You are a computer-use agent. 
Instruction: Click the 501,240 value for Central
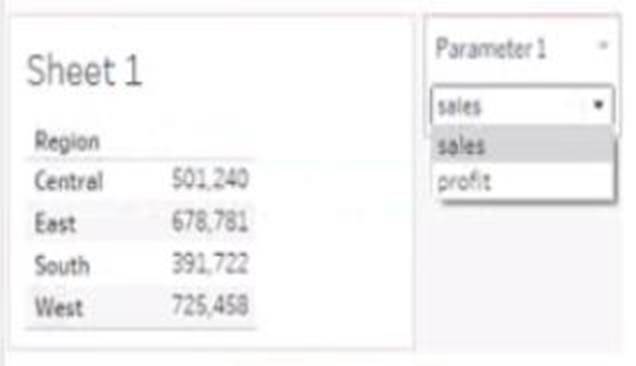click(x=210, y=179)
